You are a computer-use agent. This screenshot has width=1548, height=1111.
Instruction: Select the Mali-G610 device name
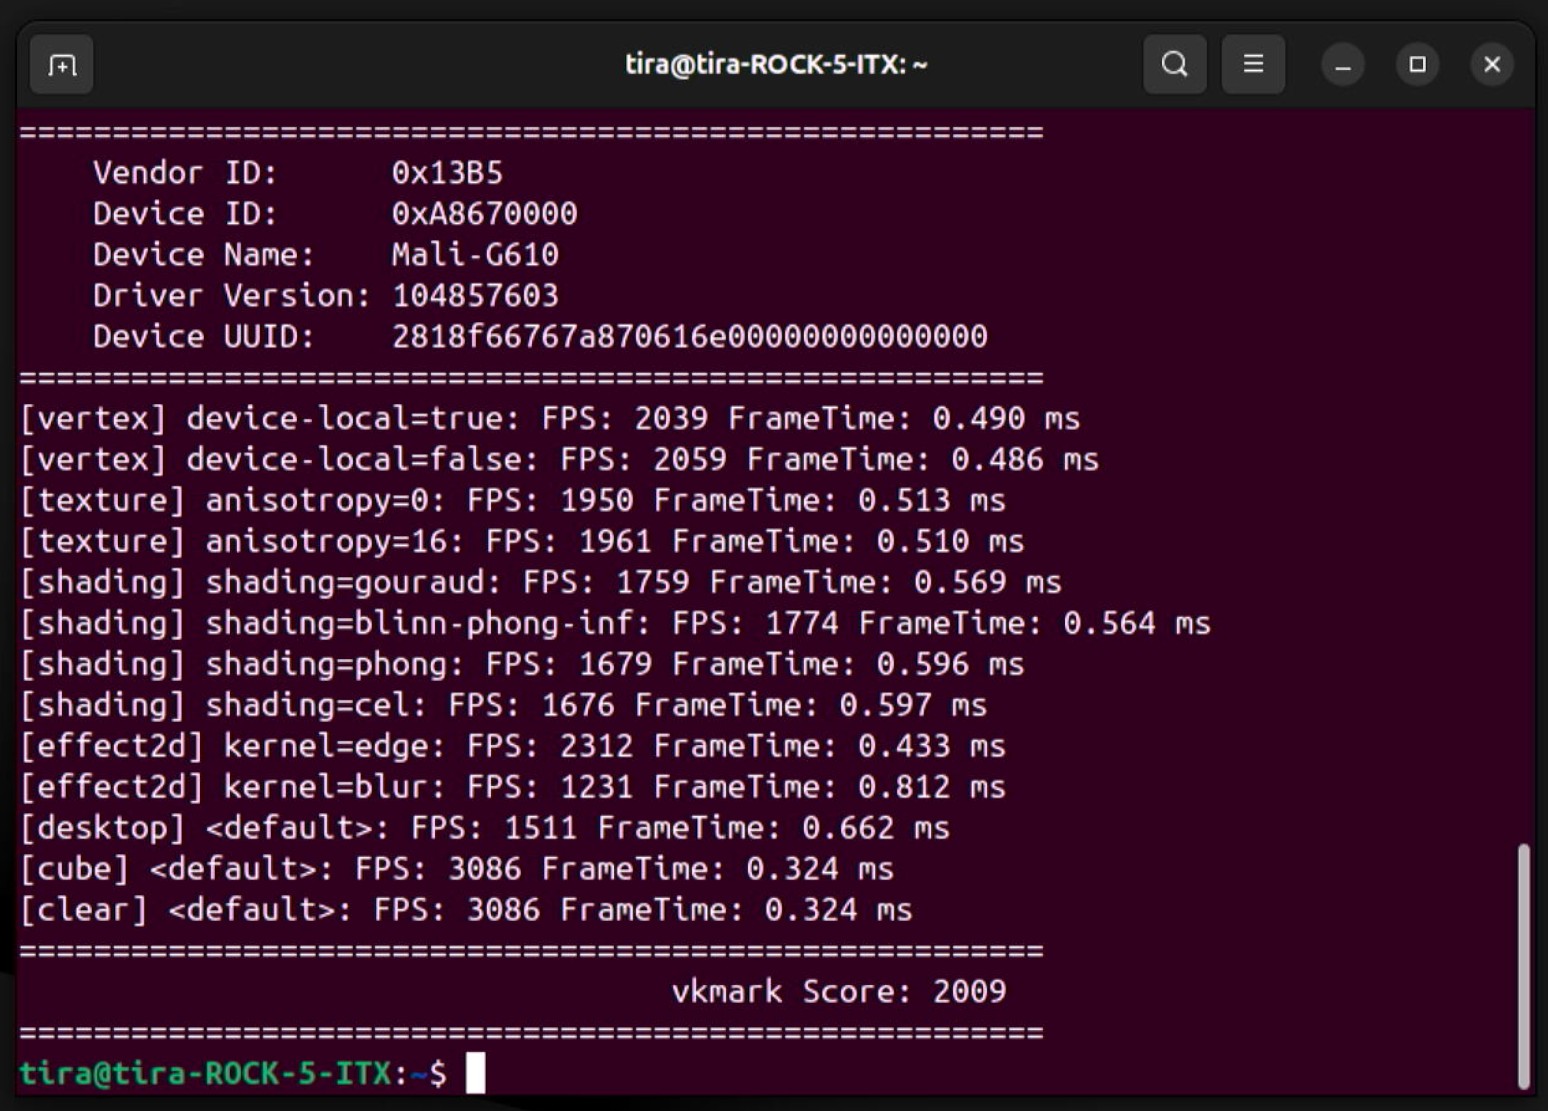[475, 255]
